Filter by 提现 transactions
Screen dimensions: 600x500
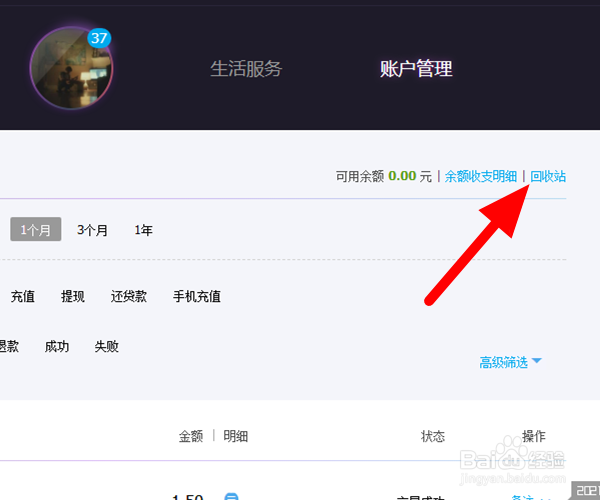click(73, 296)
